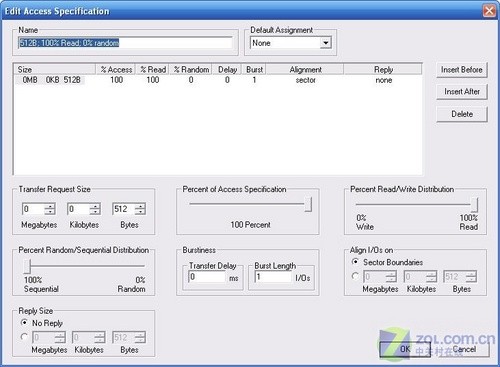
Task: Increase Transfer Request Size Kilobytes spinner
Action: point(95,206)
